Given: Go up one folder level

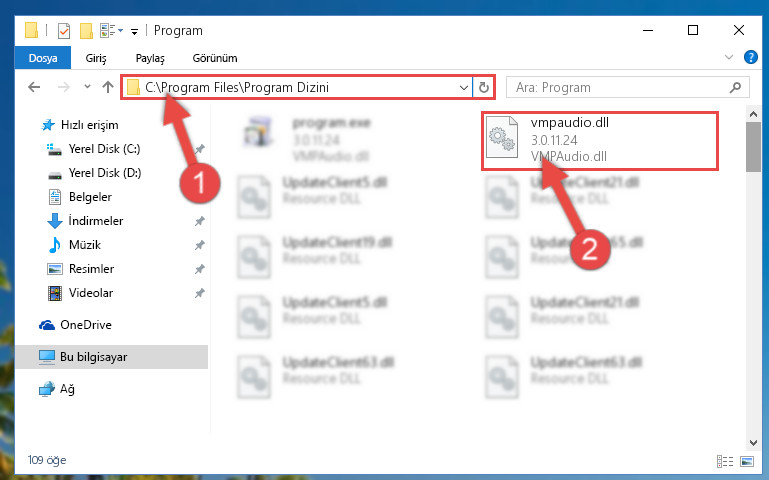Looking at the screenshot, I should point(107,87).
